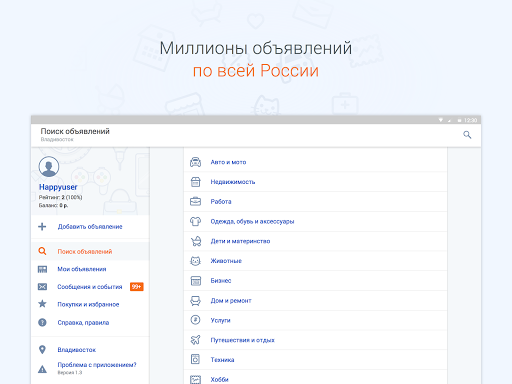Screen dimensions: 512x384
Task: Click the Рейтинг: 2 (100%) text
Action: pos(60,197)
